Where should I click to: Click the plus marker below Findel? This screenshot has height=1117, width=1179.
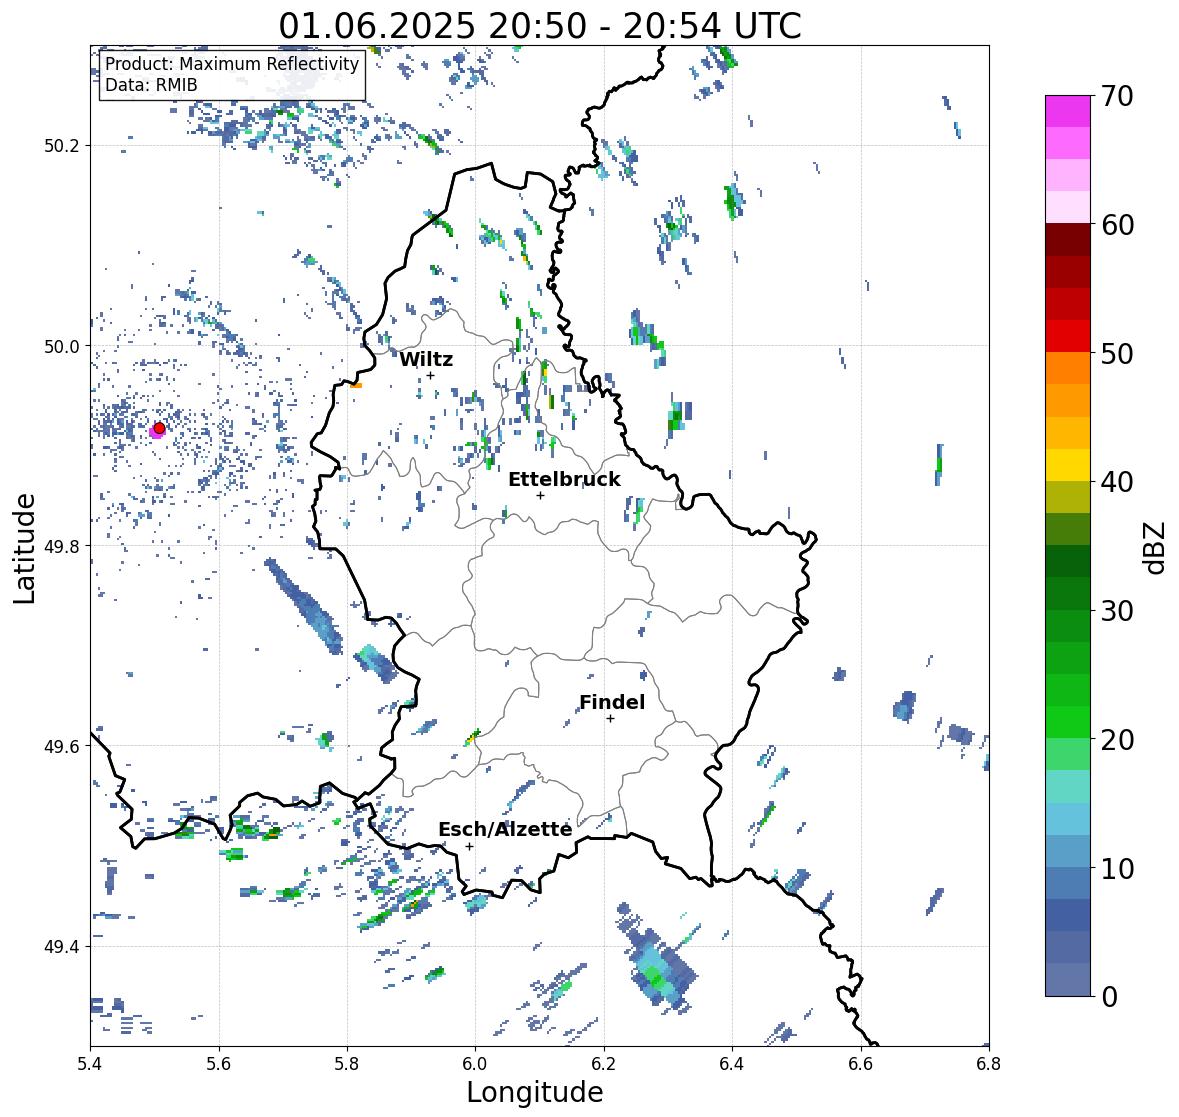point(610,719)
